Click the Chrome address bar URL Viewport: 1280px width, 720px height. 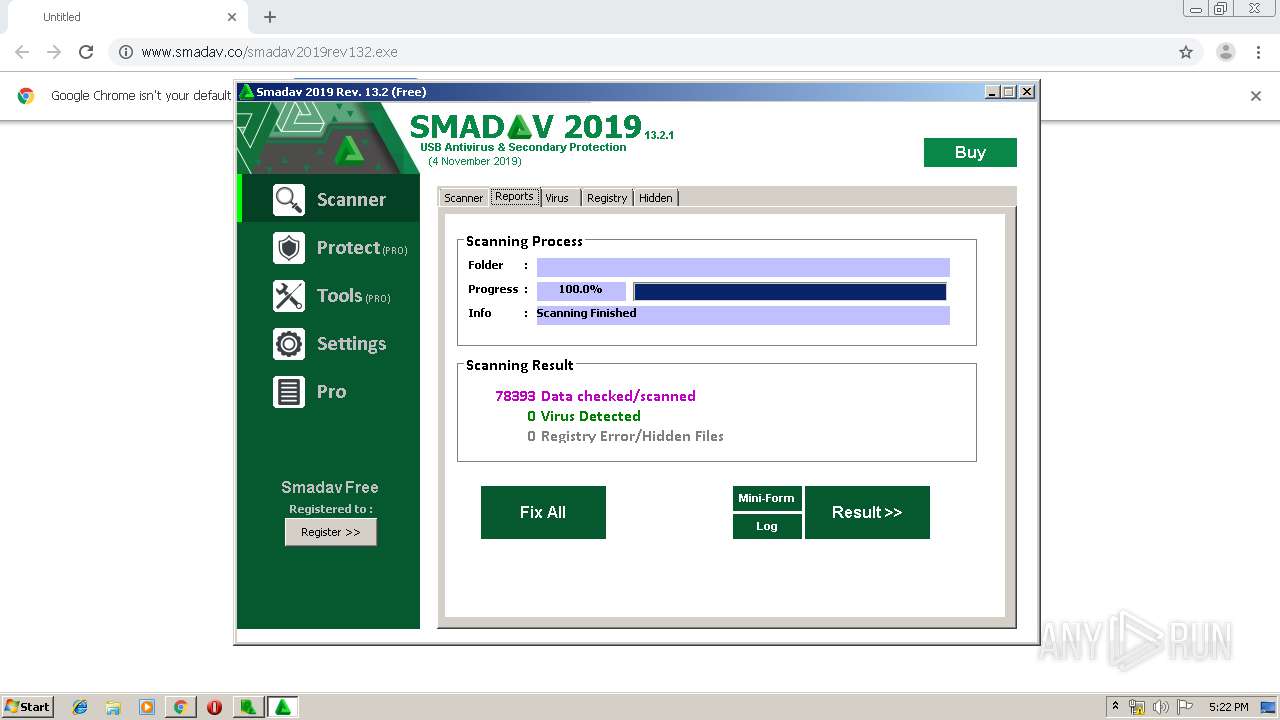tap(269, 52)
